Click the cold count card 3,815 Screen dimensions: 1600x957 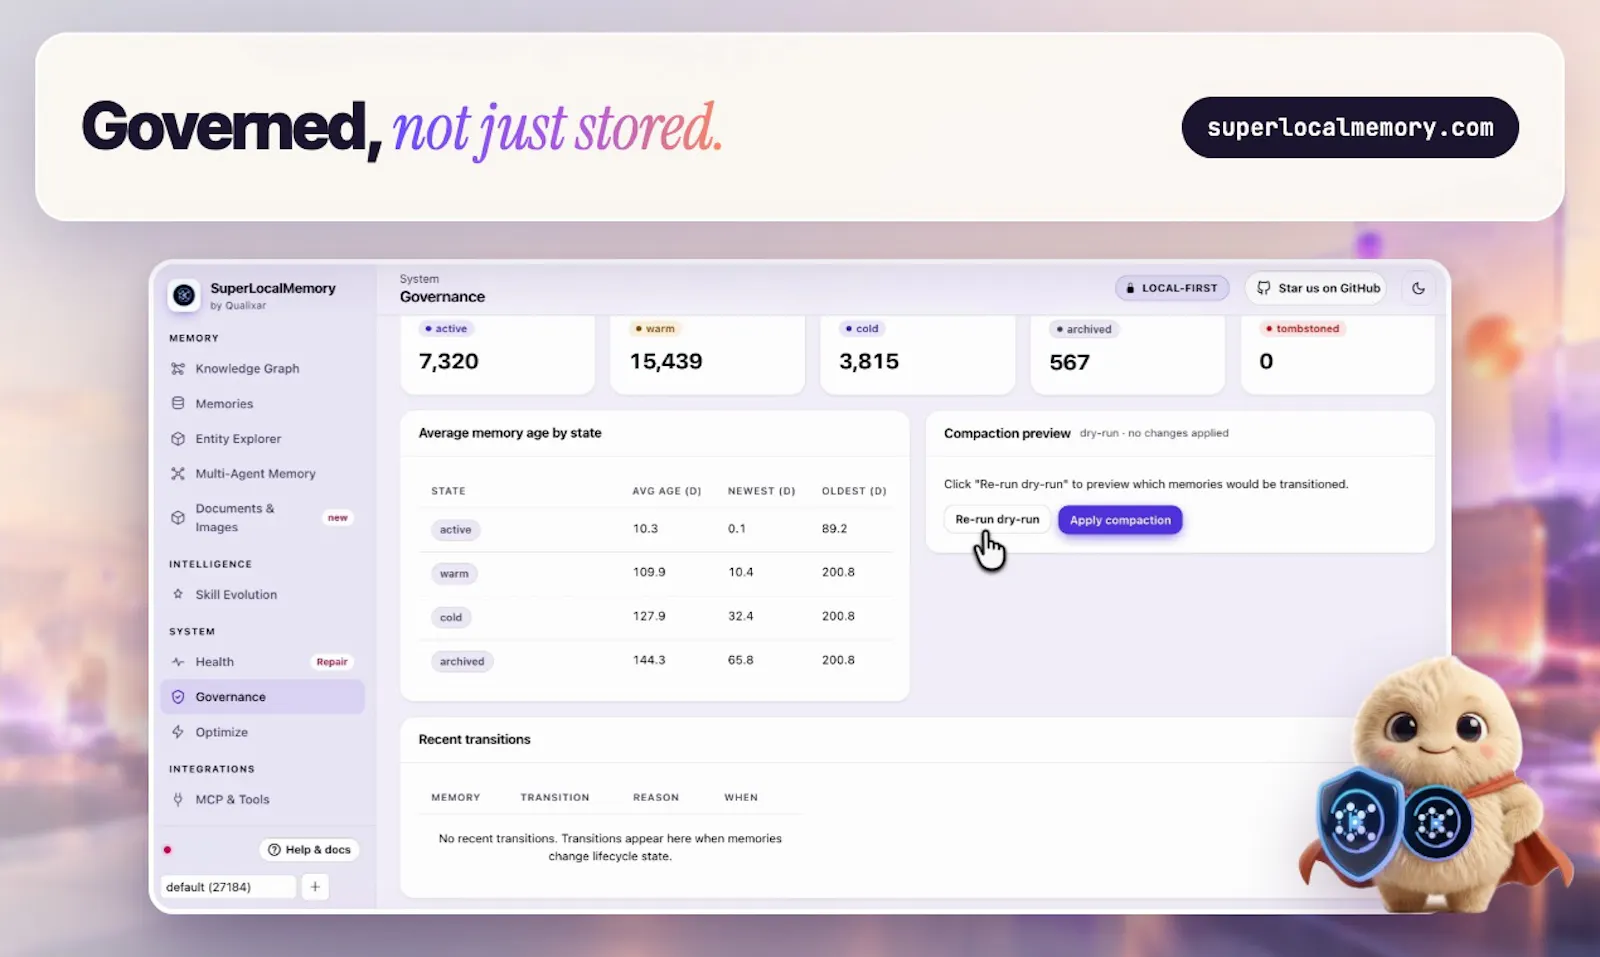[x=917, y=355]
